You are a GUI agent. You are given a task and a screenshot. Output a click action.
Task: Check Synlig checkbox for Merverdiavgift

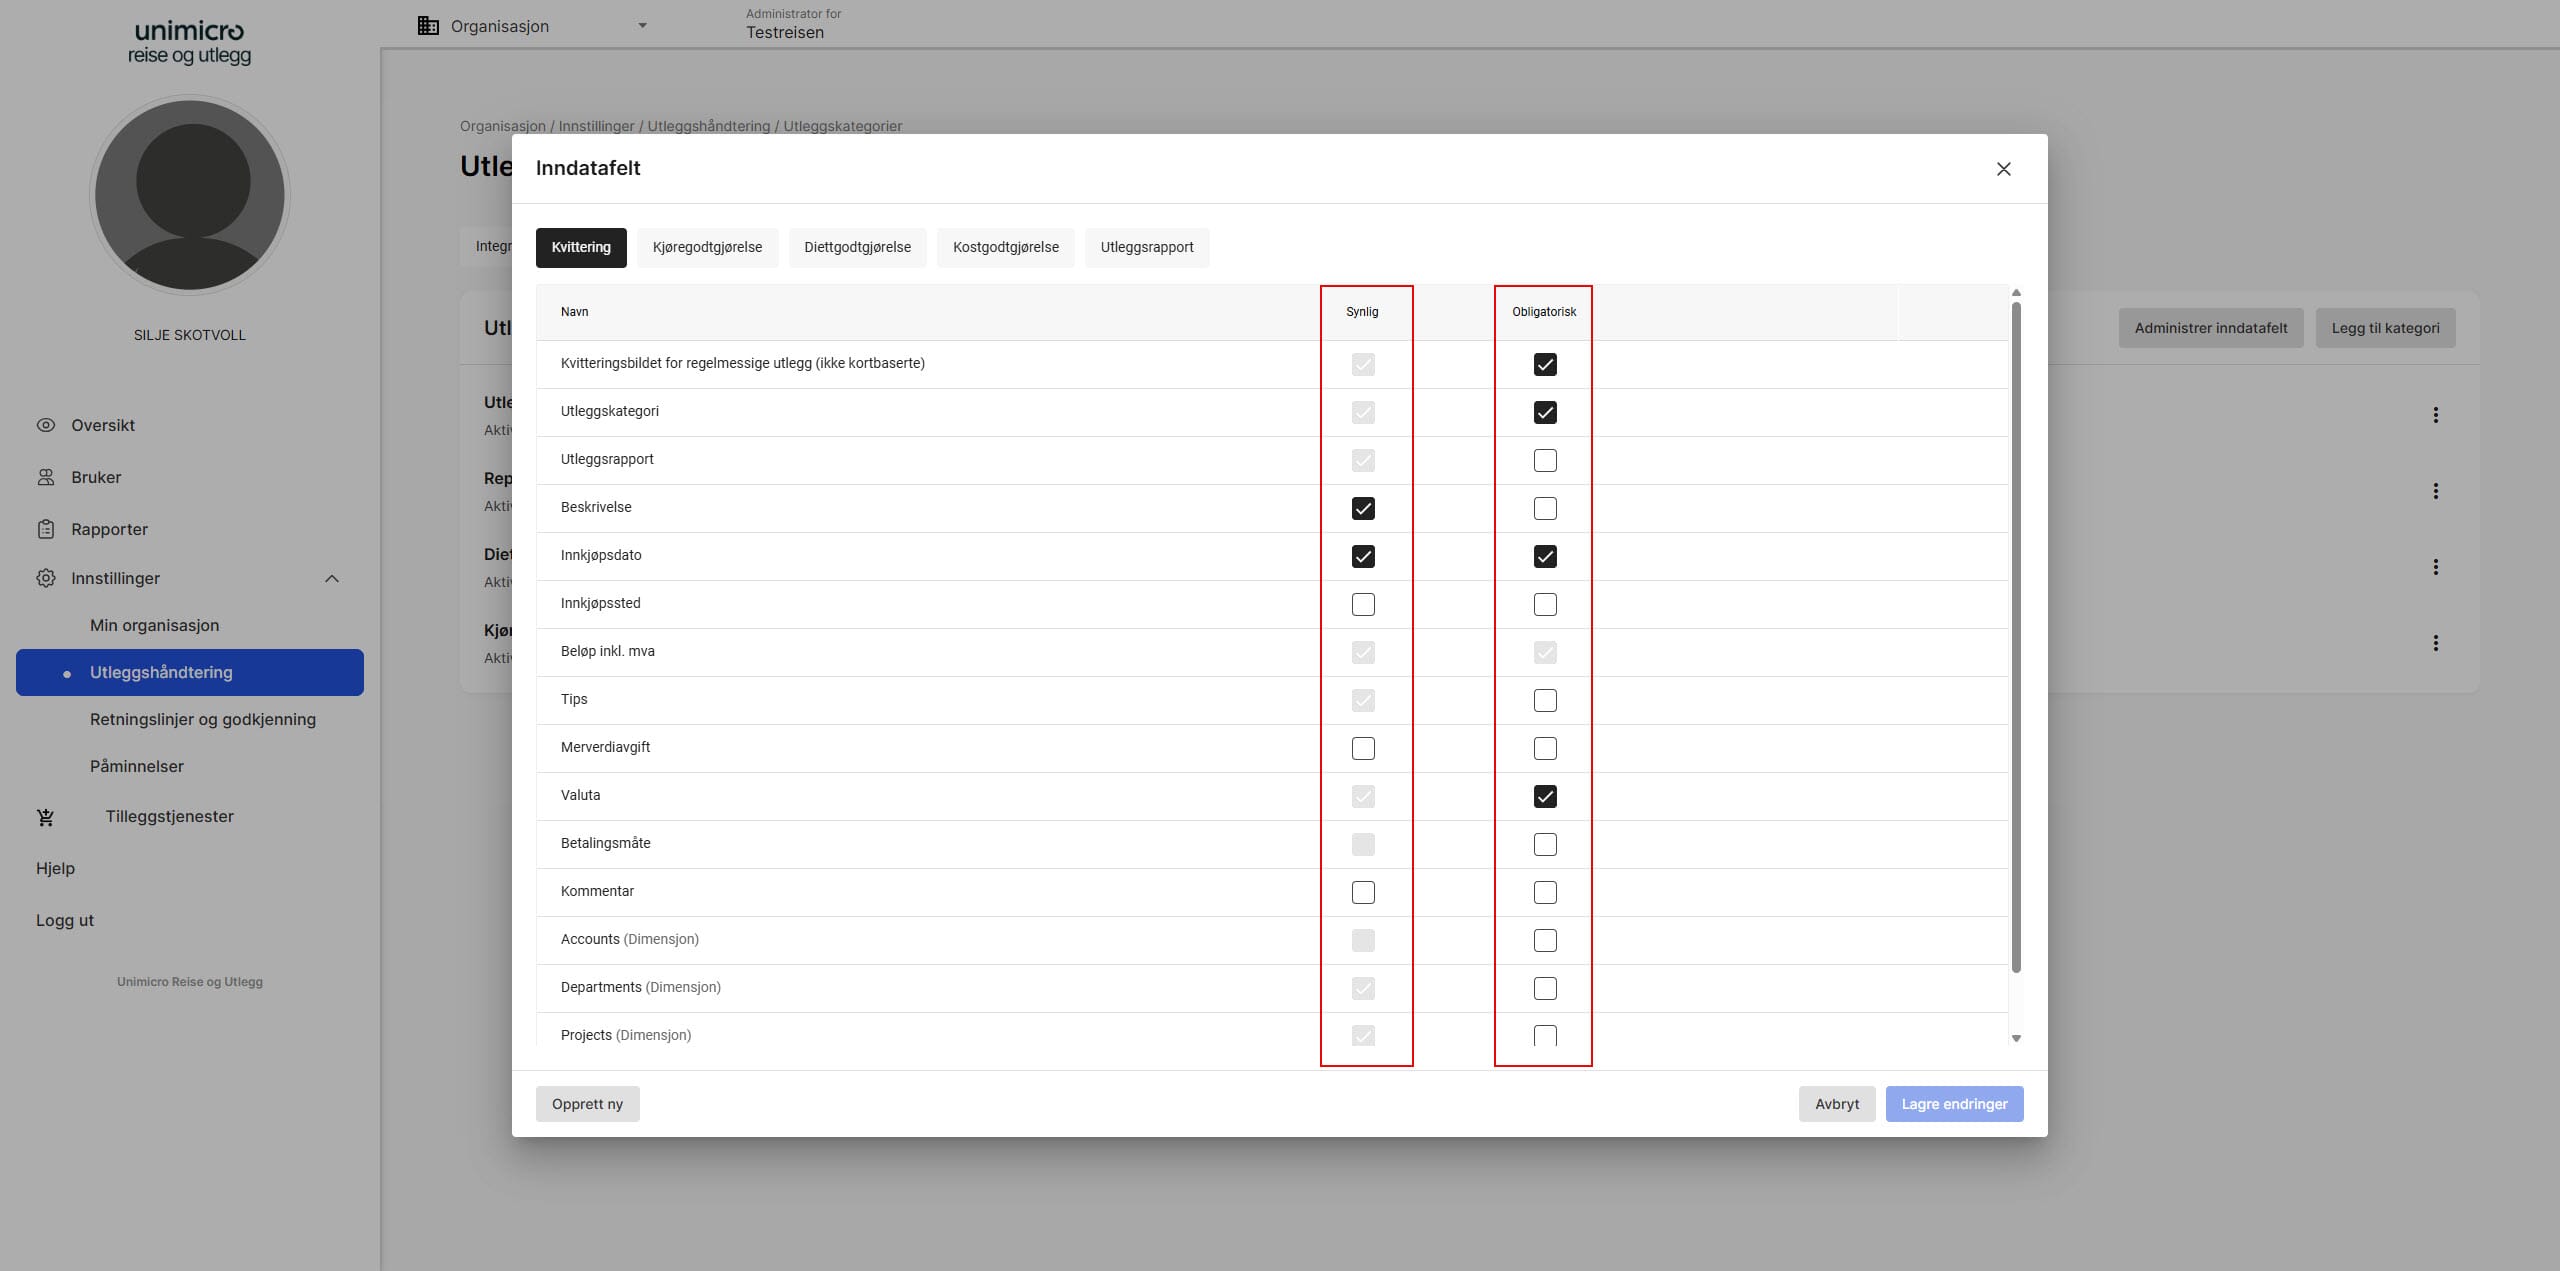(x=1363, y=748)
